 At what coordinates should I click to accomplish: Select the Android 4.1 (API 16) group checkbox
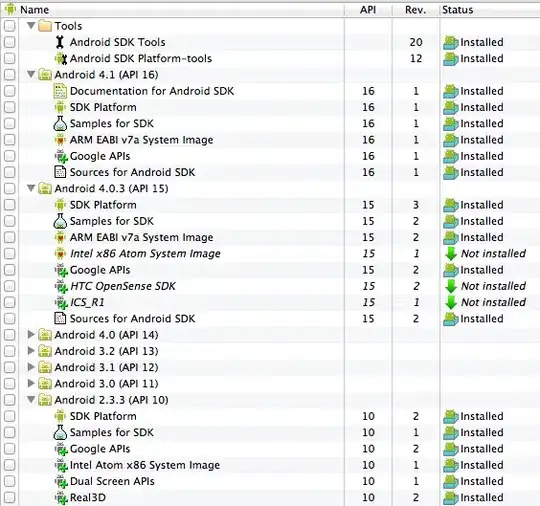click(10, 75)
